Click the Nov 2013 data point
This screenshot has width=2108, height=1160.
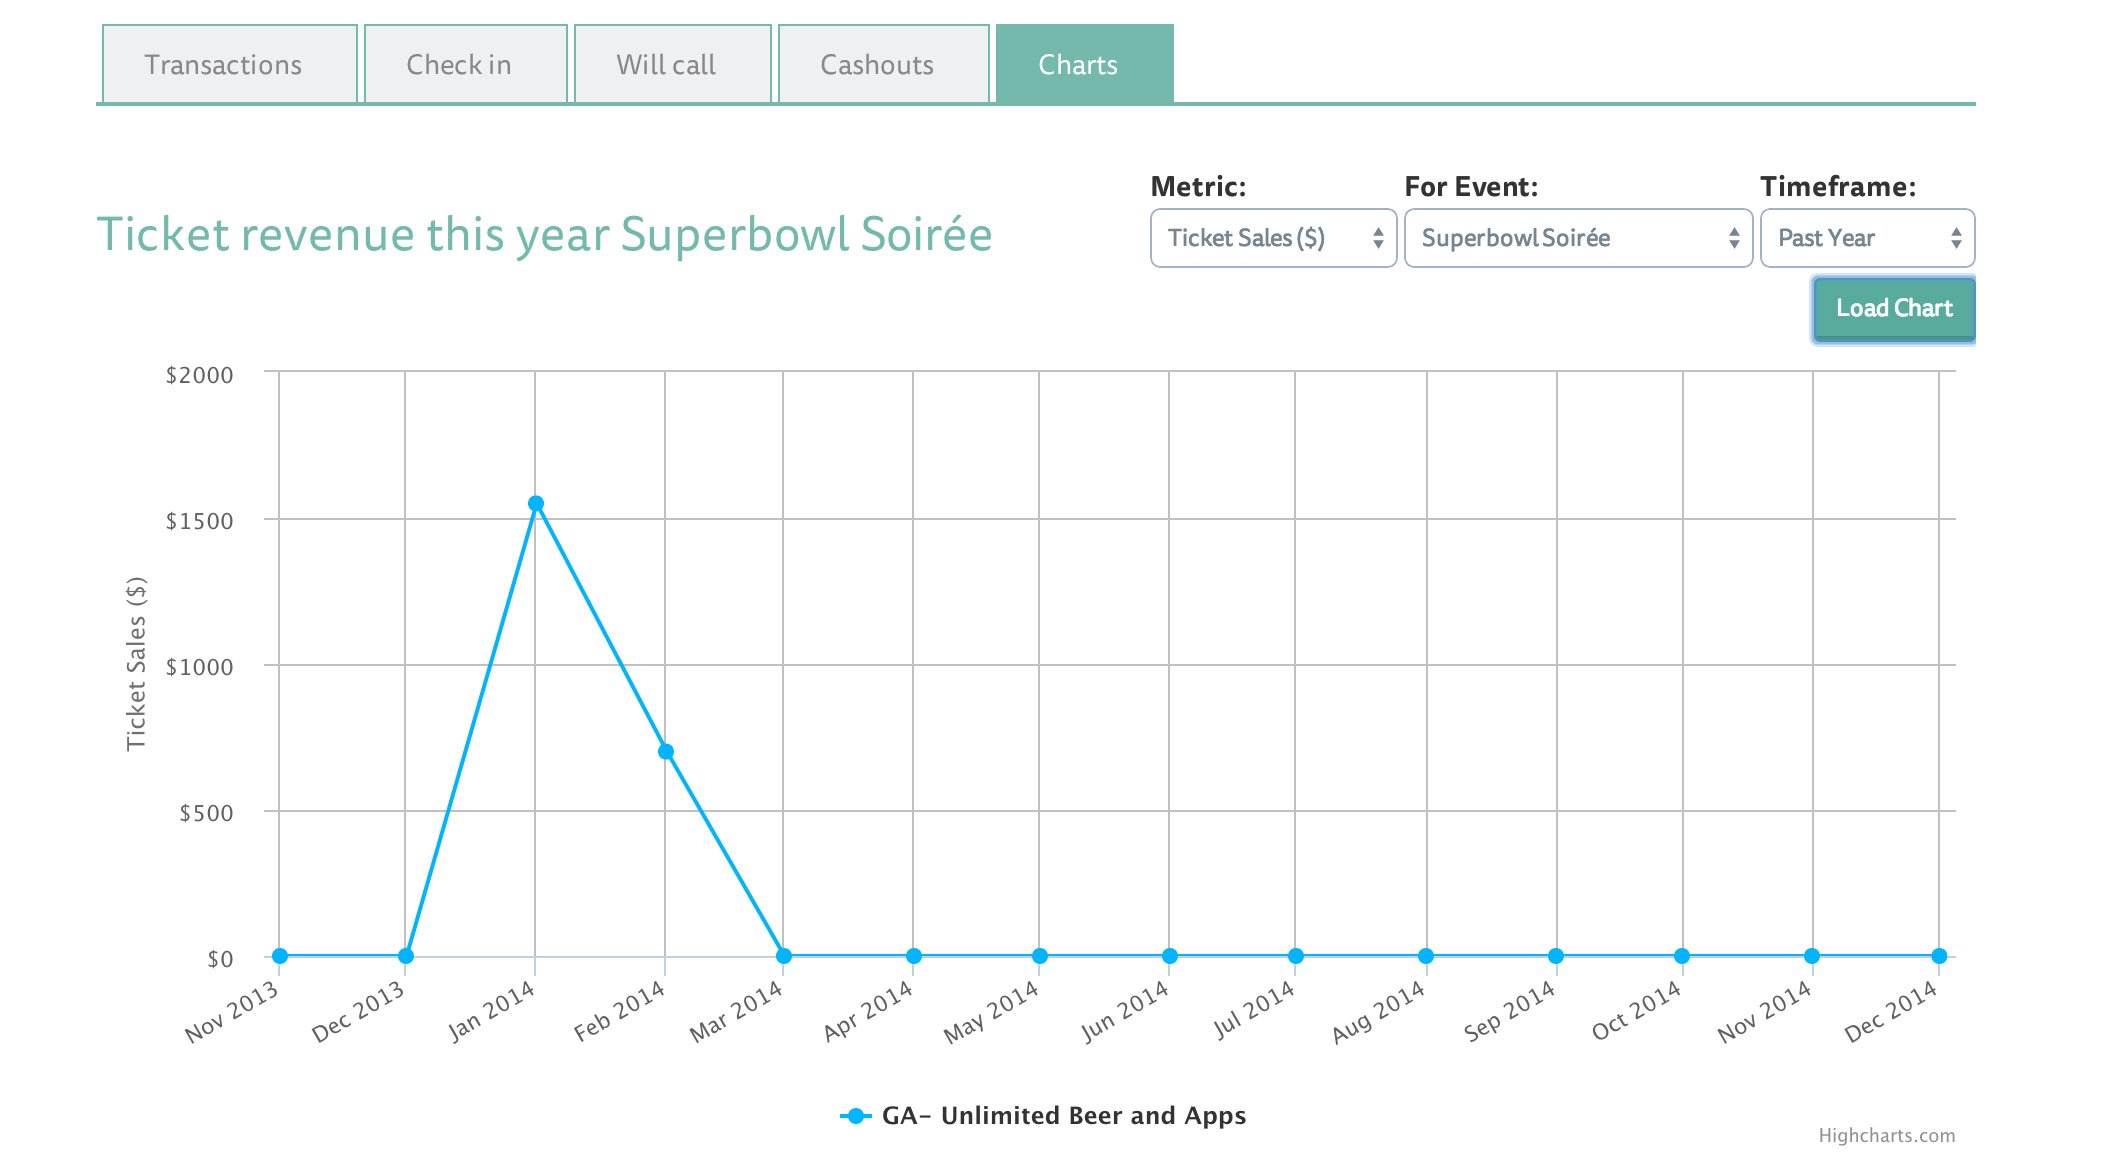click(x=280, y=956)
